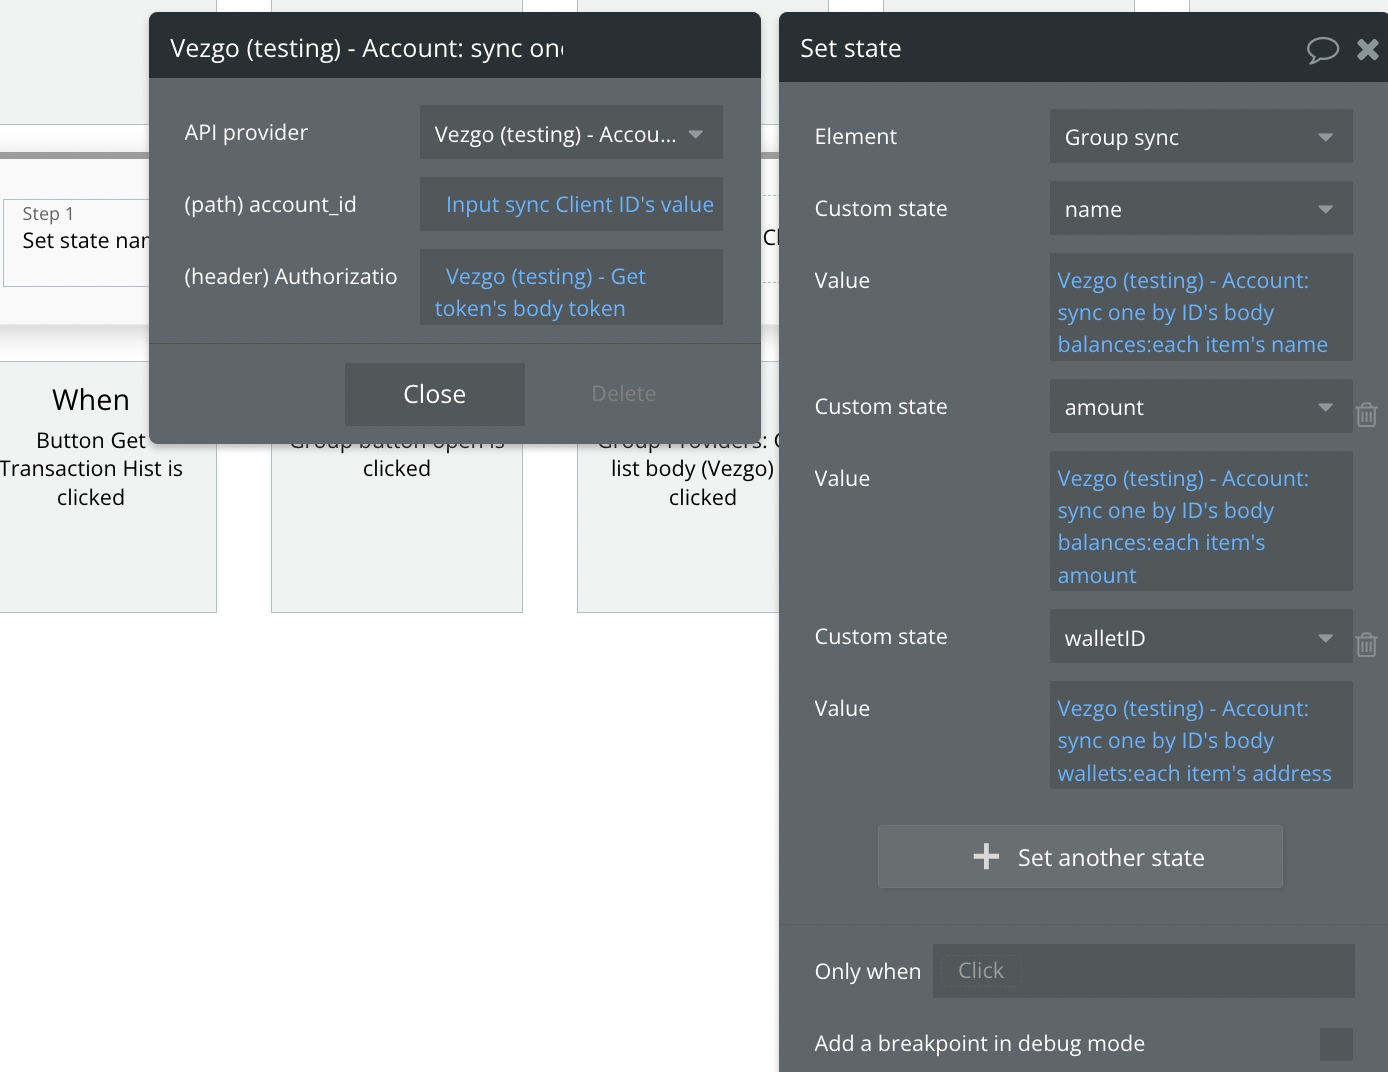
Task: Delete the amount custom state via its trash icon
Action: (x=1366, y=414)
